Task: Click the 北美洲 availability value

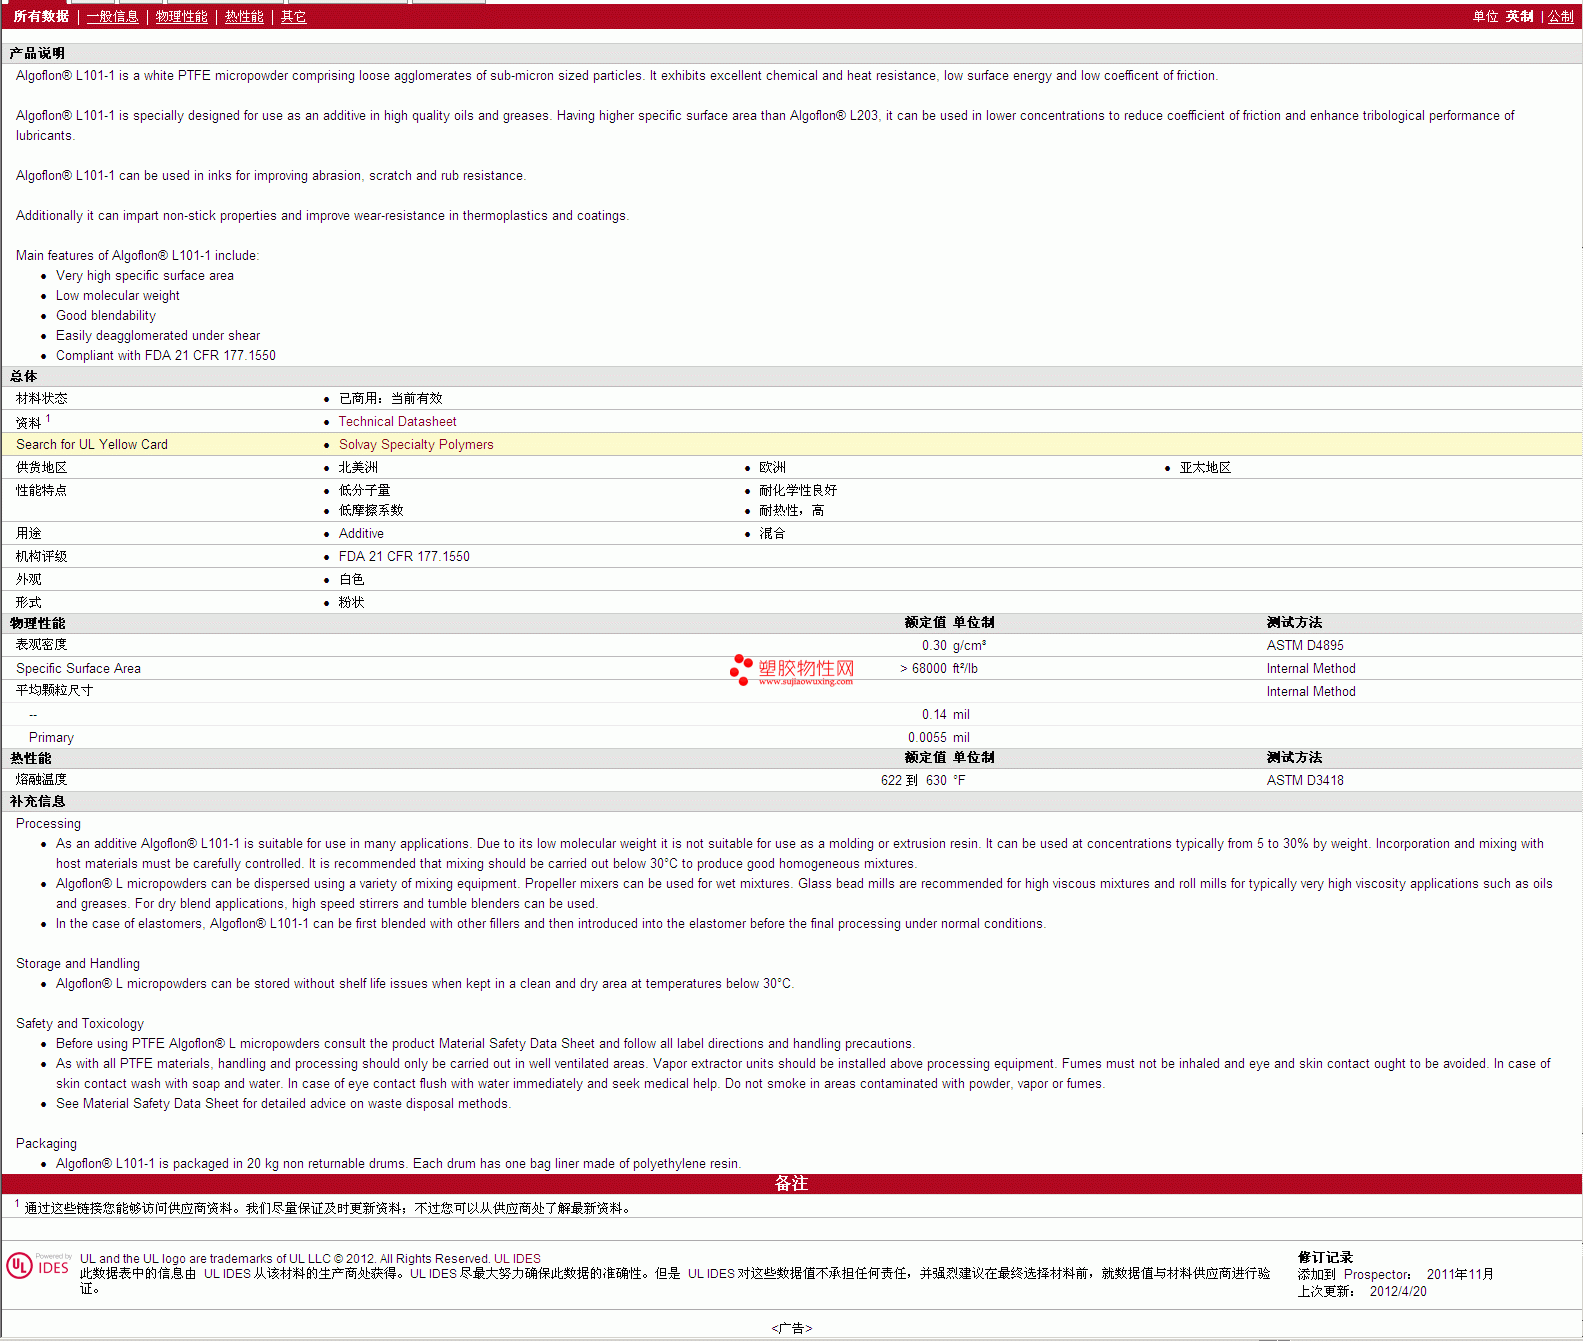Action: point(358,467)
